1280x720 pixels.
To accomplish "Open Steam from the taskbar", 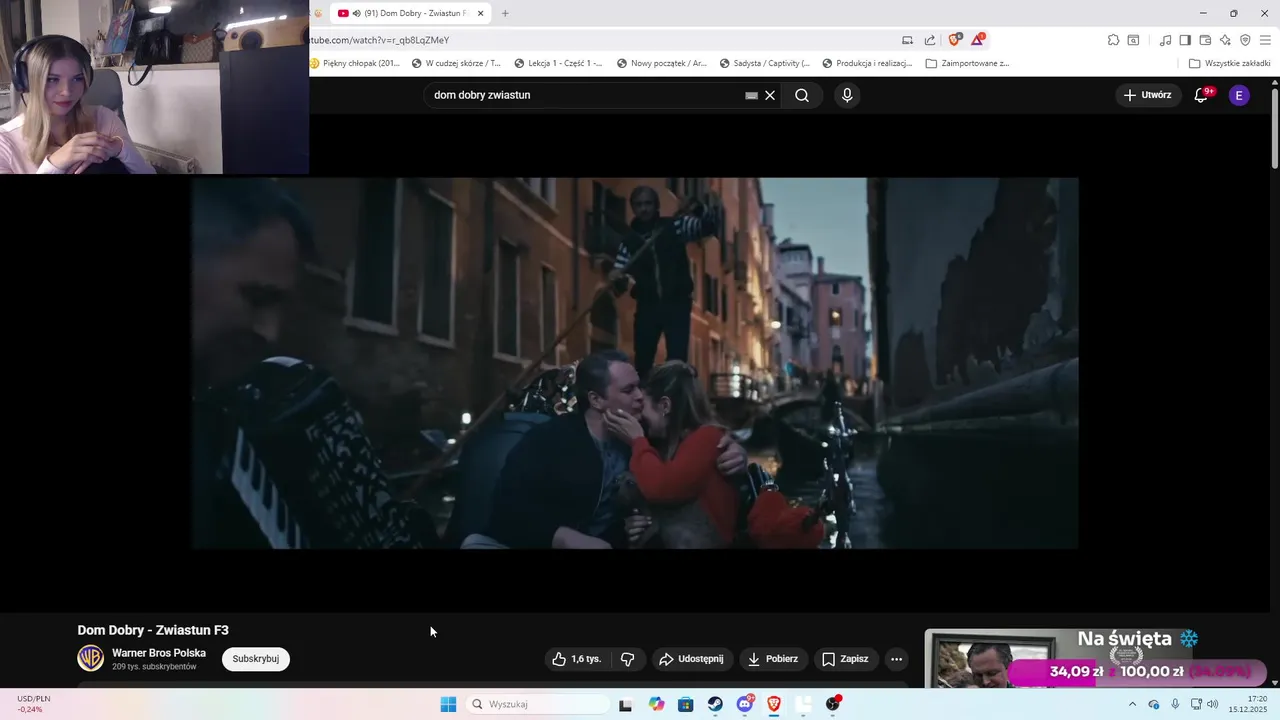I will 715,704.
